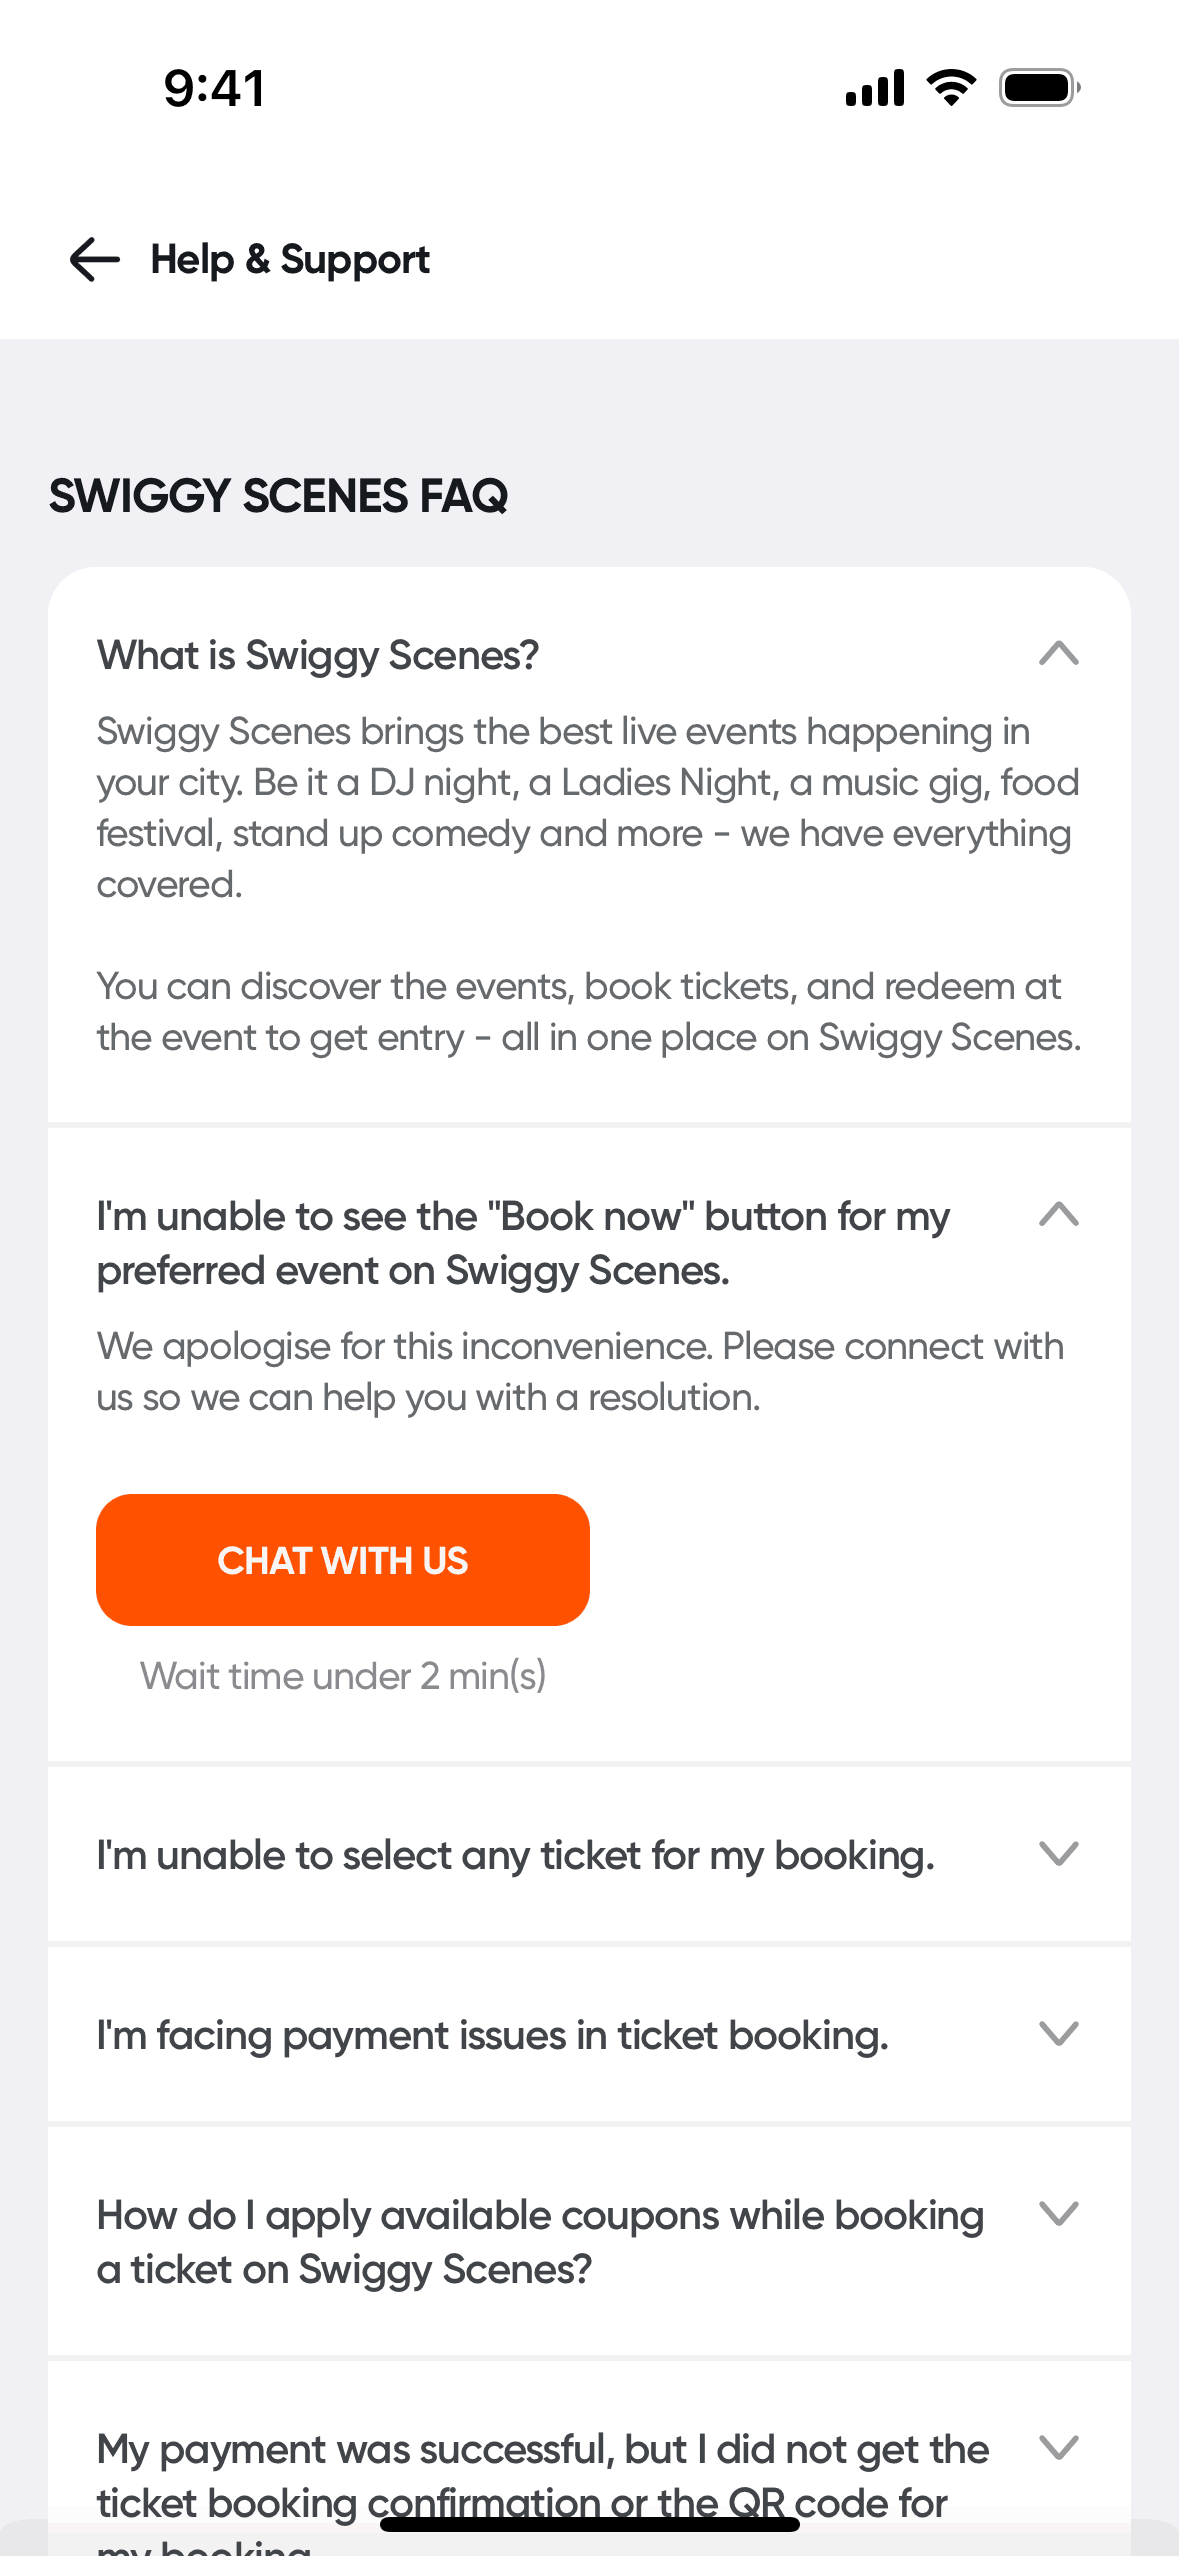Select "I'm facing payment issues in ticket booking" text
Screen dimensions: 1179x2556
tap(492, 2036)
